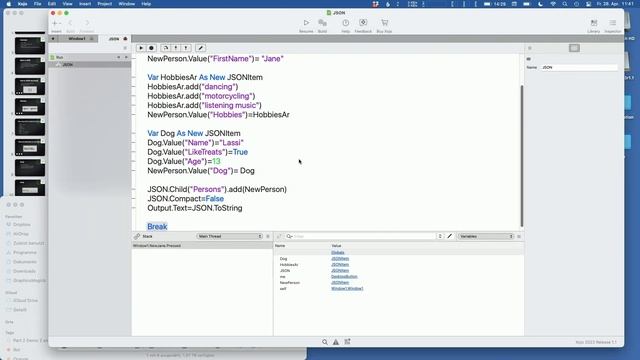Open the Help menu
Viewport: 640px width, 360px height.
pos(146,4)
